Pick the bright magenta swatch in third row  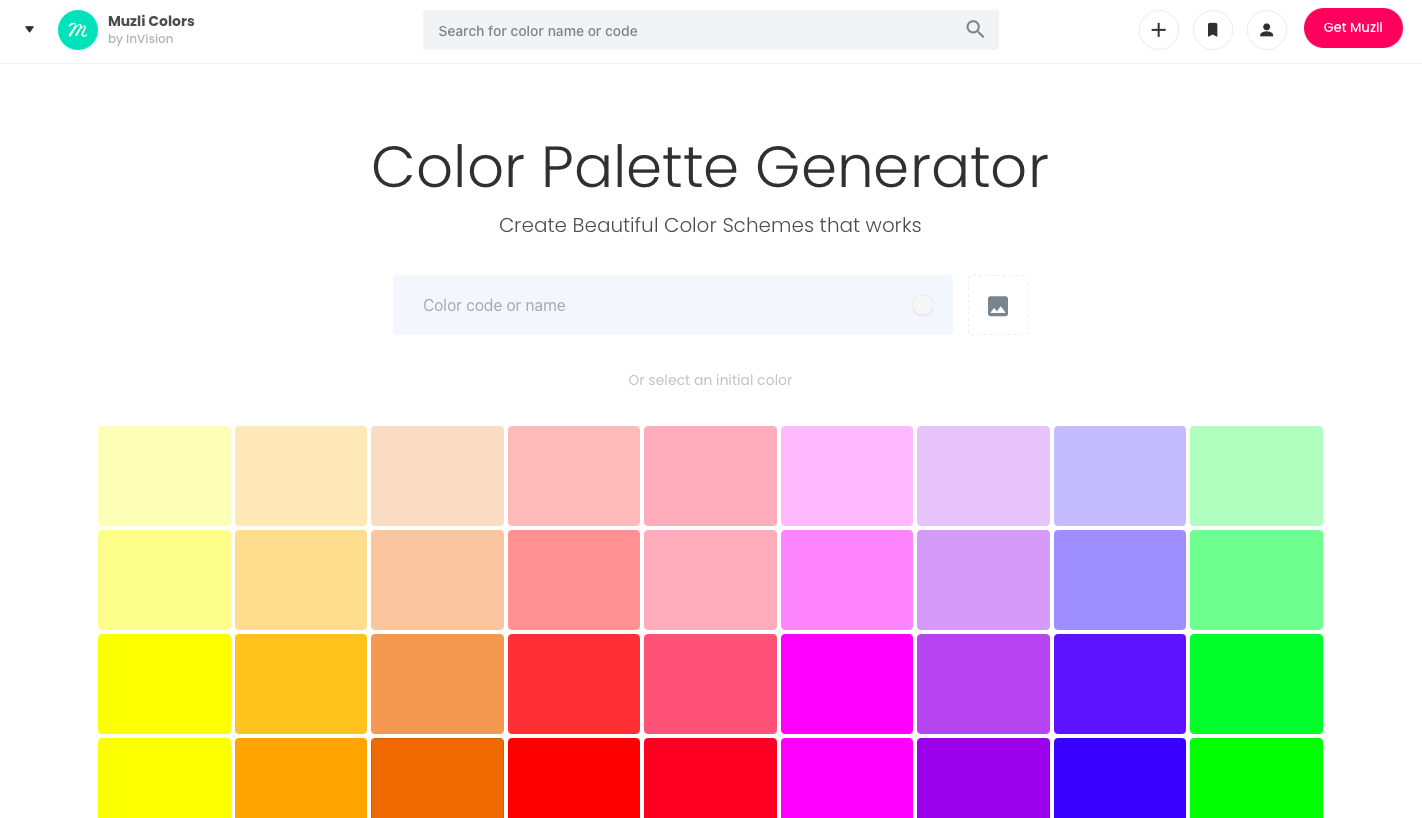tap(847, 684)
